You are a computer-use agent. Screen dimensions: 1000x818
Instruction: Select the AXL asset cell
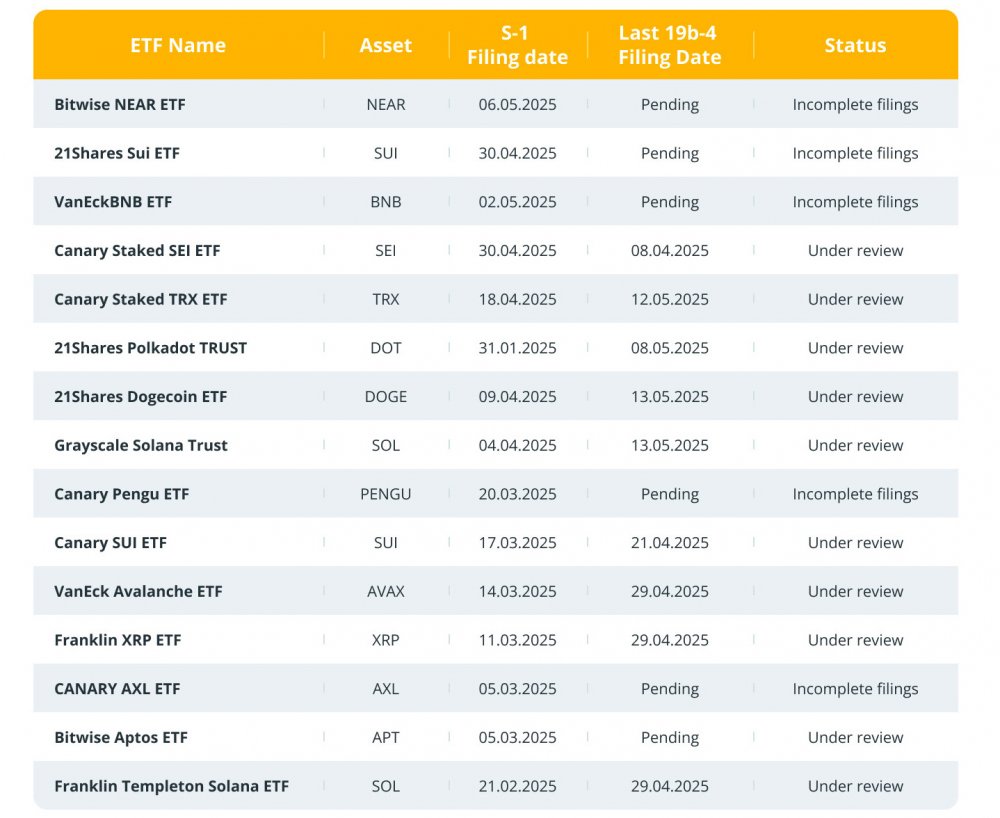pyautogui.click(x=386, y=689)
